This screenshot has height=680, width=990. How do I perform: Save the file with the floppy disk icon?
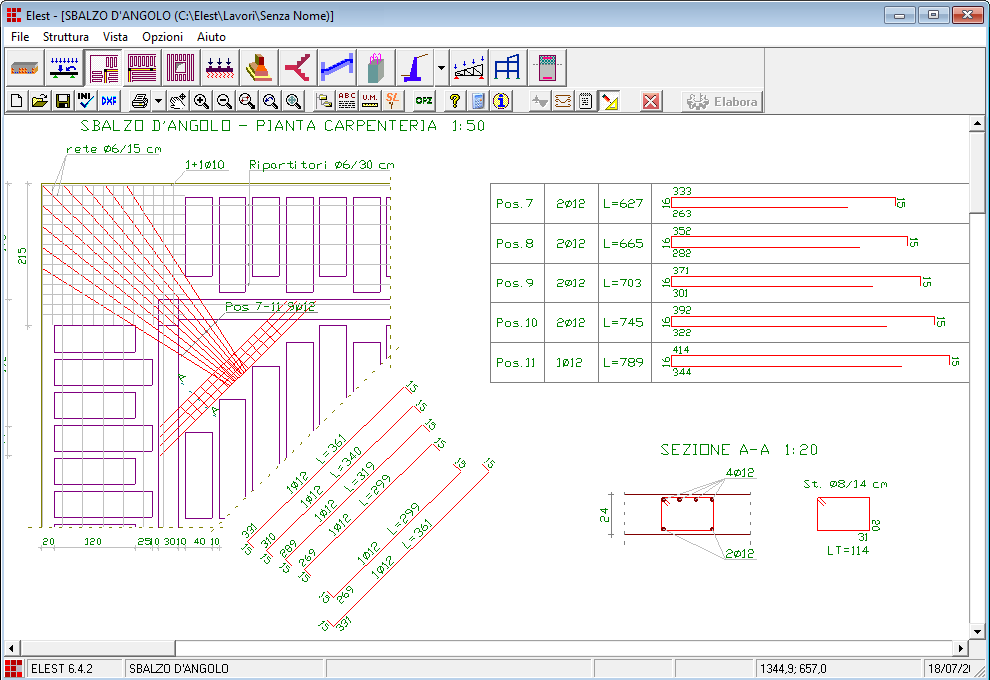tap(62, 101)
